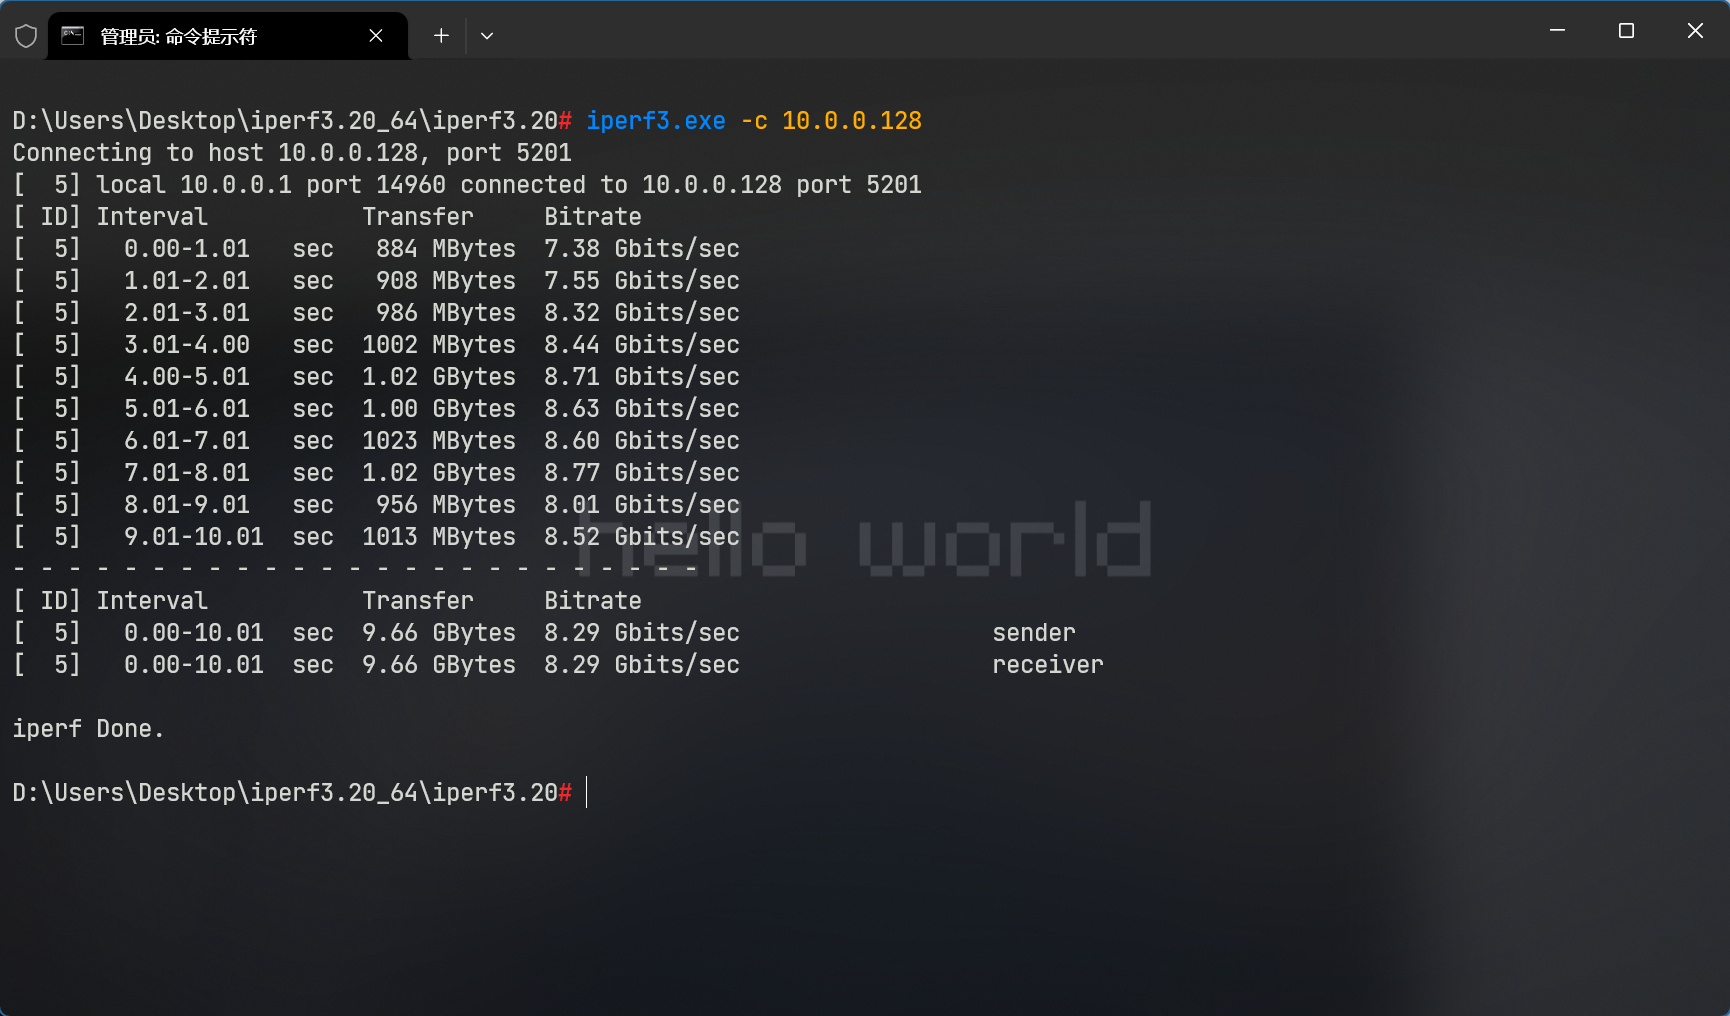Click the administrator shield icon
Image resolution: width=1730 pixels, height=1016 pixels.
[26, 36]
